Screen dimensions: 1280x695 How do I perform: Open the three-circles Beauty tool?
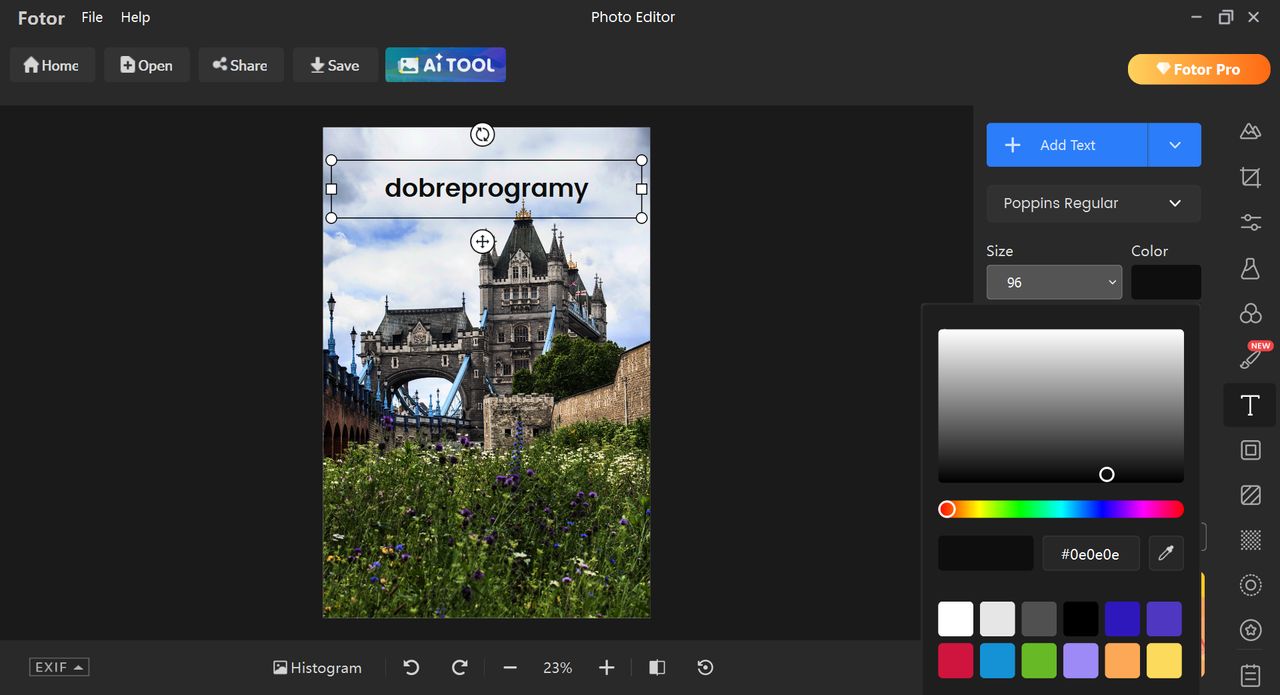point(1250,314)
